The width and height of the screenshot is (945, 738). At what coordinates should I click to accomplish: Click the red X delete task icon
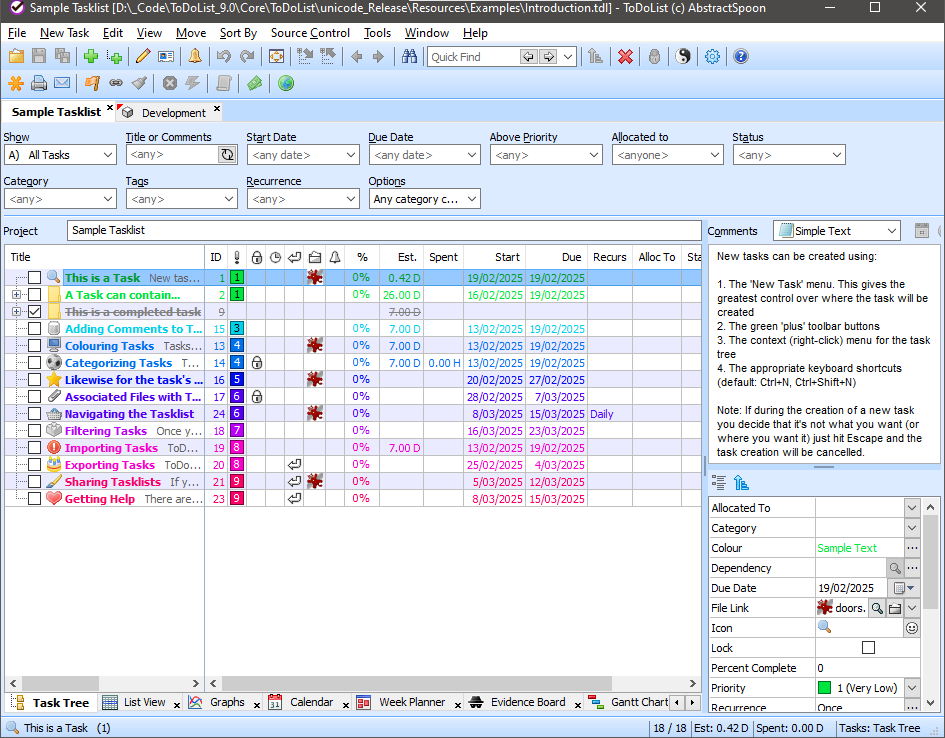click(625, 57)
